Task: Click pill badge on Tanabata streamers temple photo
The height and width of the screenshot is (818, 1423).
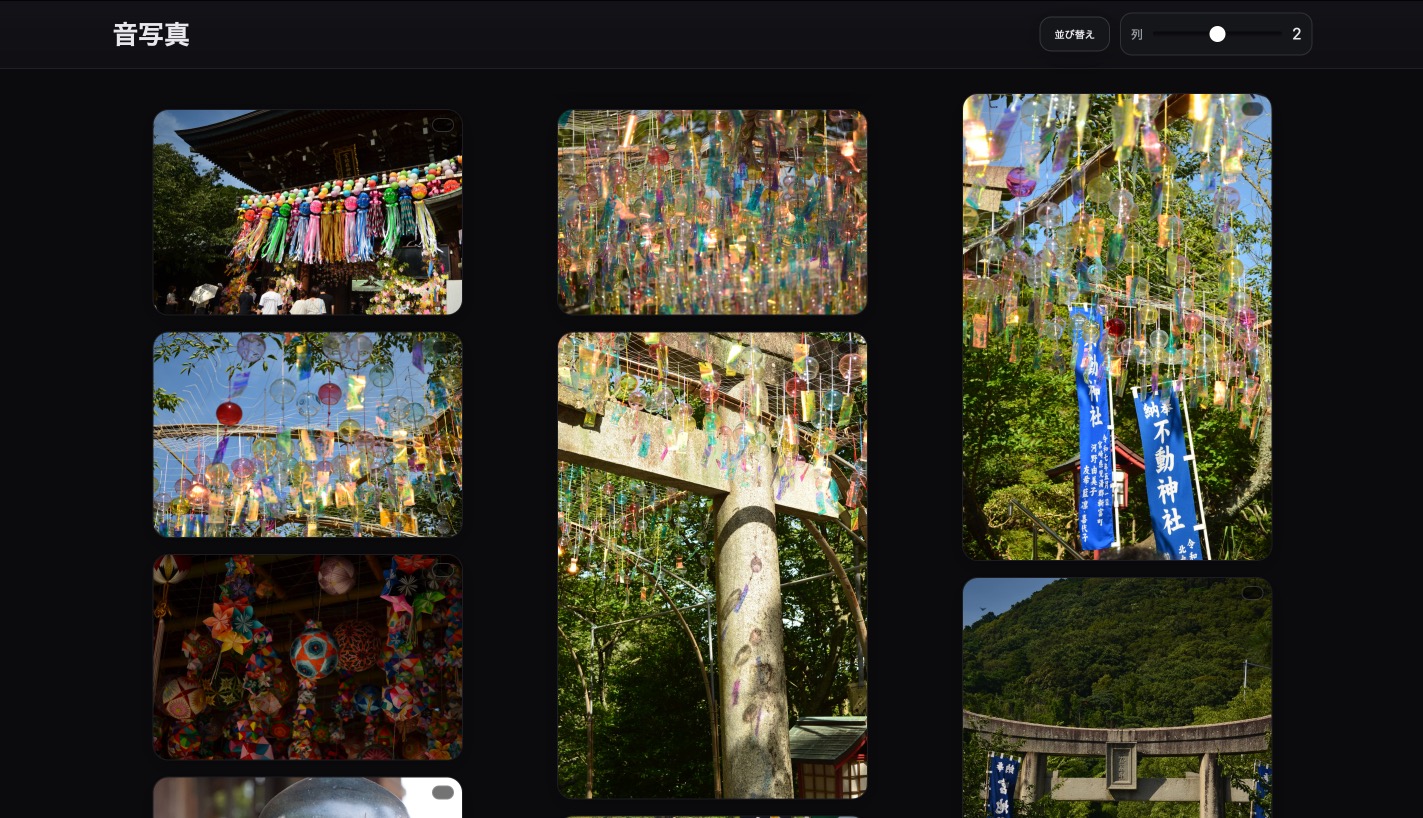Action: (x=443, y=125)
